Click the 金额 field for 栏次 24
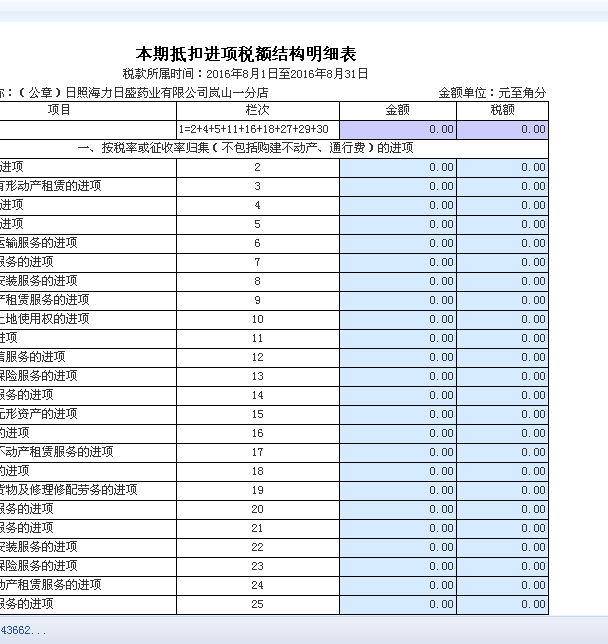608x644 pixels. pyautogui.click(x=398, y=585)
